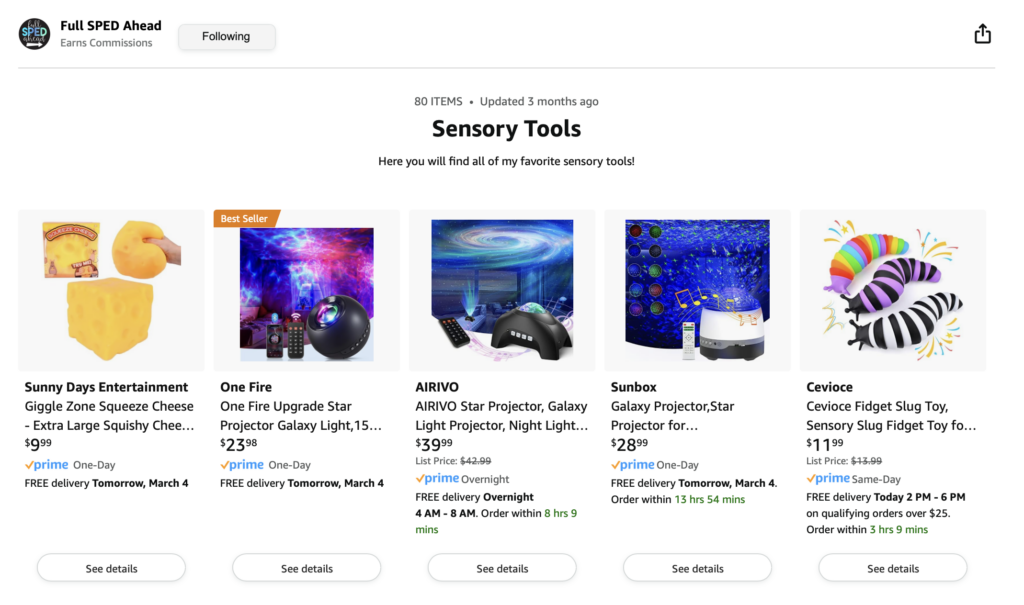The width and height of the screenshot is (1024, 605).
Task: See details for AIRIVO Star Projector
Action: click(502, 568)
